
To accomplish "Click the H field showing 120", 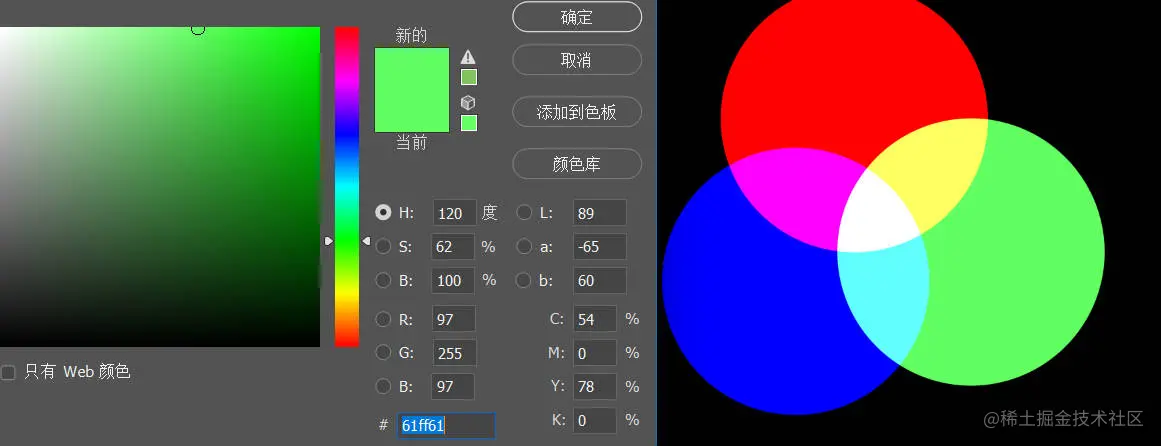I will [454, 213].
